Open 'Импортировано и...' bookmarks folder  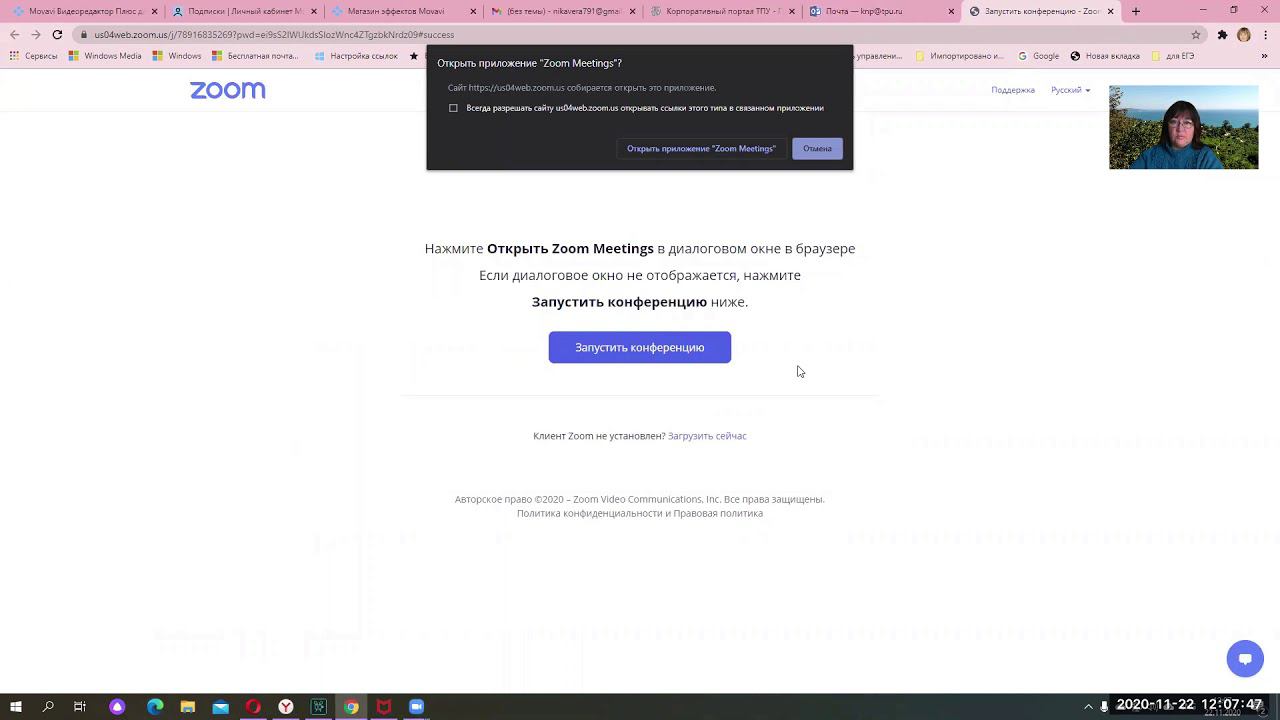pos(959,56)
